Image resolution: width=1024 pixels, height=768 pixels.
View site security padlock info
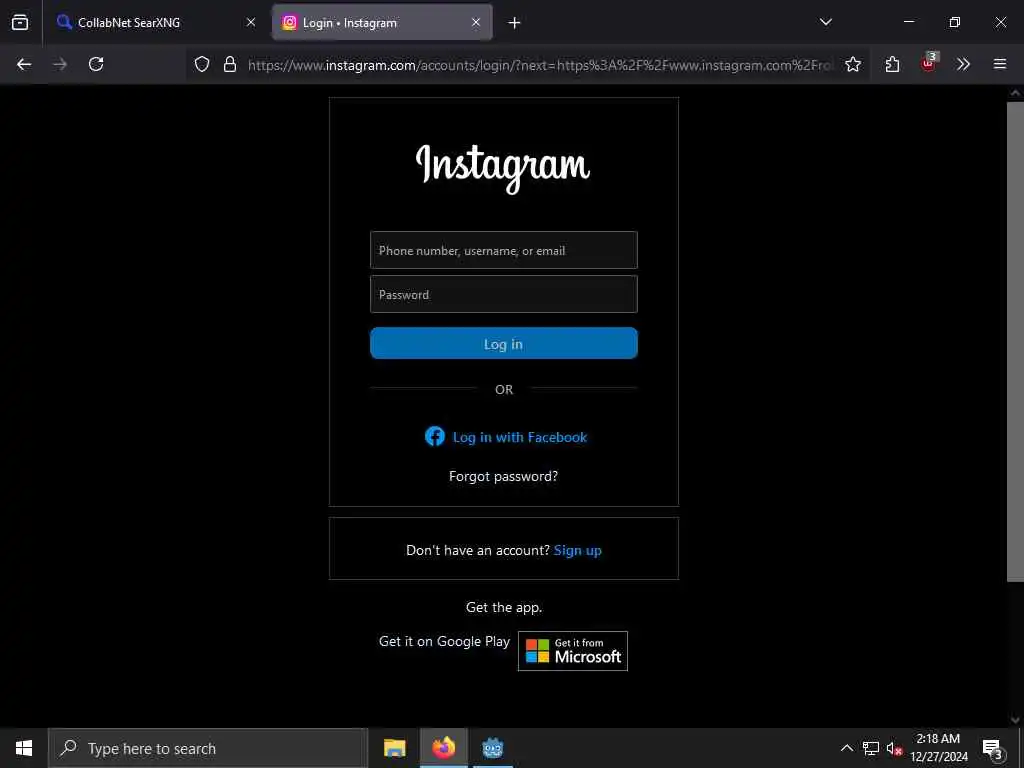[230, 64]
